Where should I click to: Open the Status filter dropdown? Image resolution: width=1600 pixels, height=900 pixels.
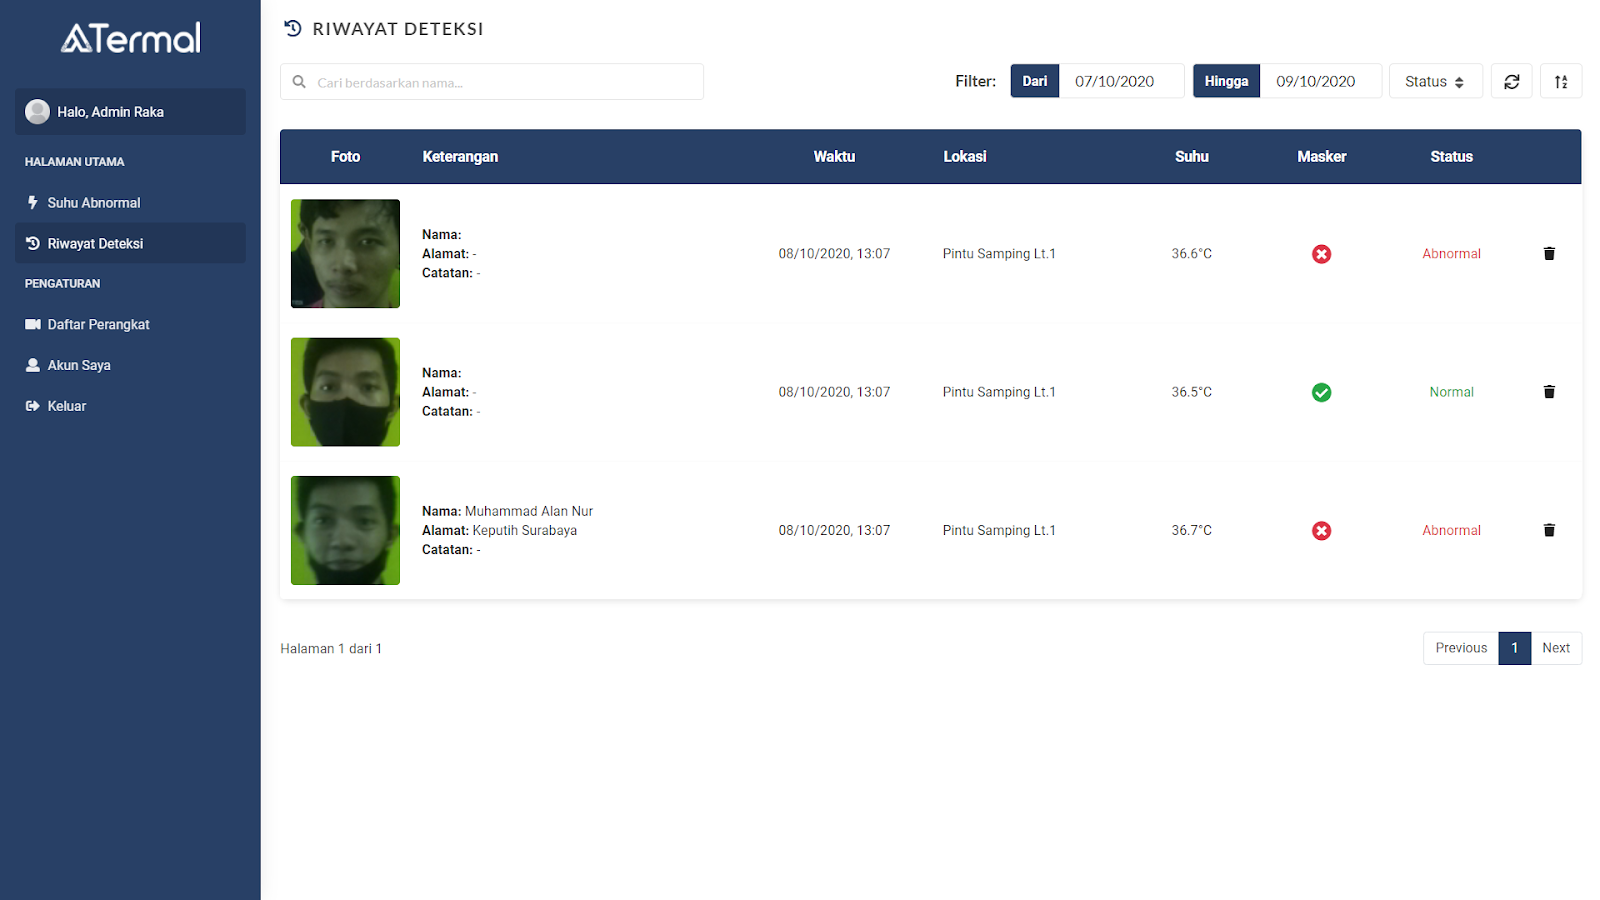[x=1435, y=82]
